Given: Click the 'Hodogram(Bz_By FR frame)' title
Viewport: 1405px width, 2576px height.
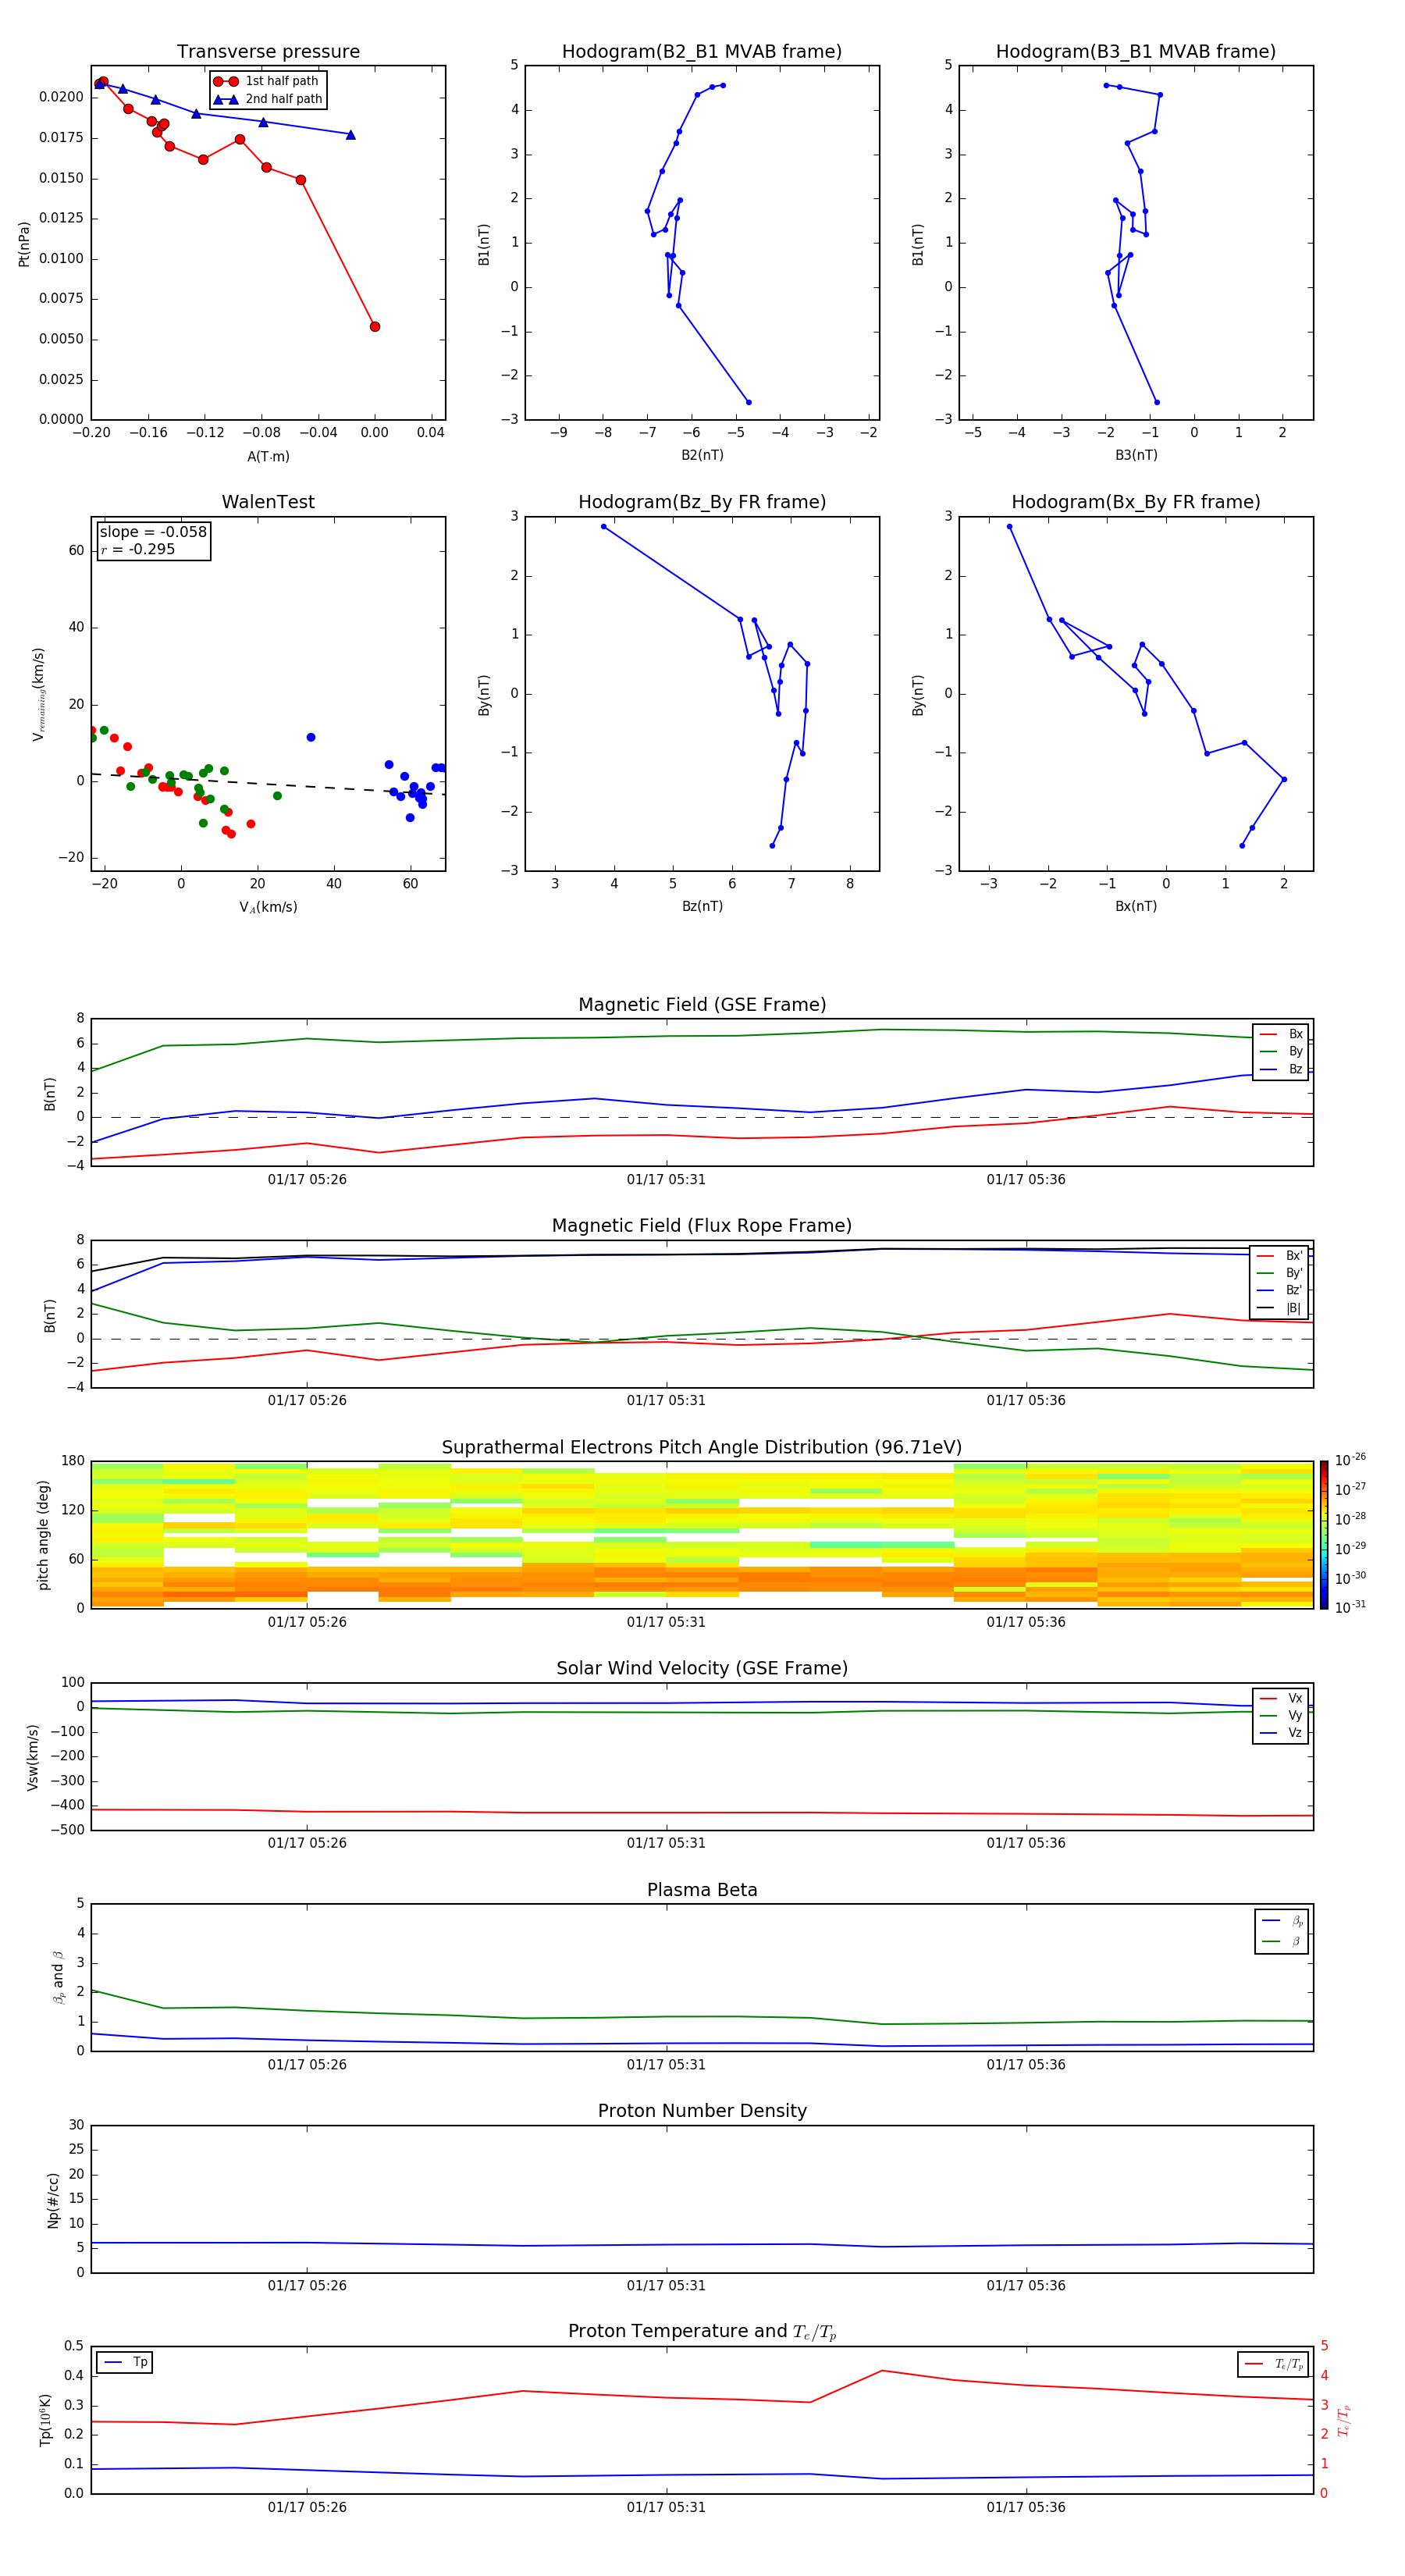Looking at the screenshot, I should tap(702, 502).
